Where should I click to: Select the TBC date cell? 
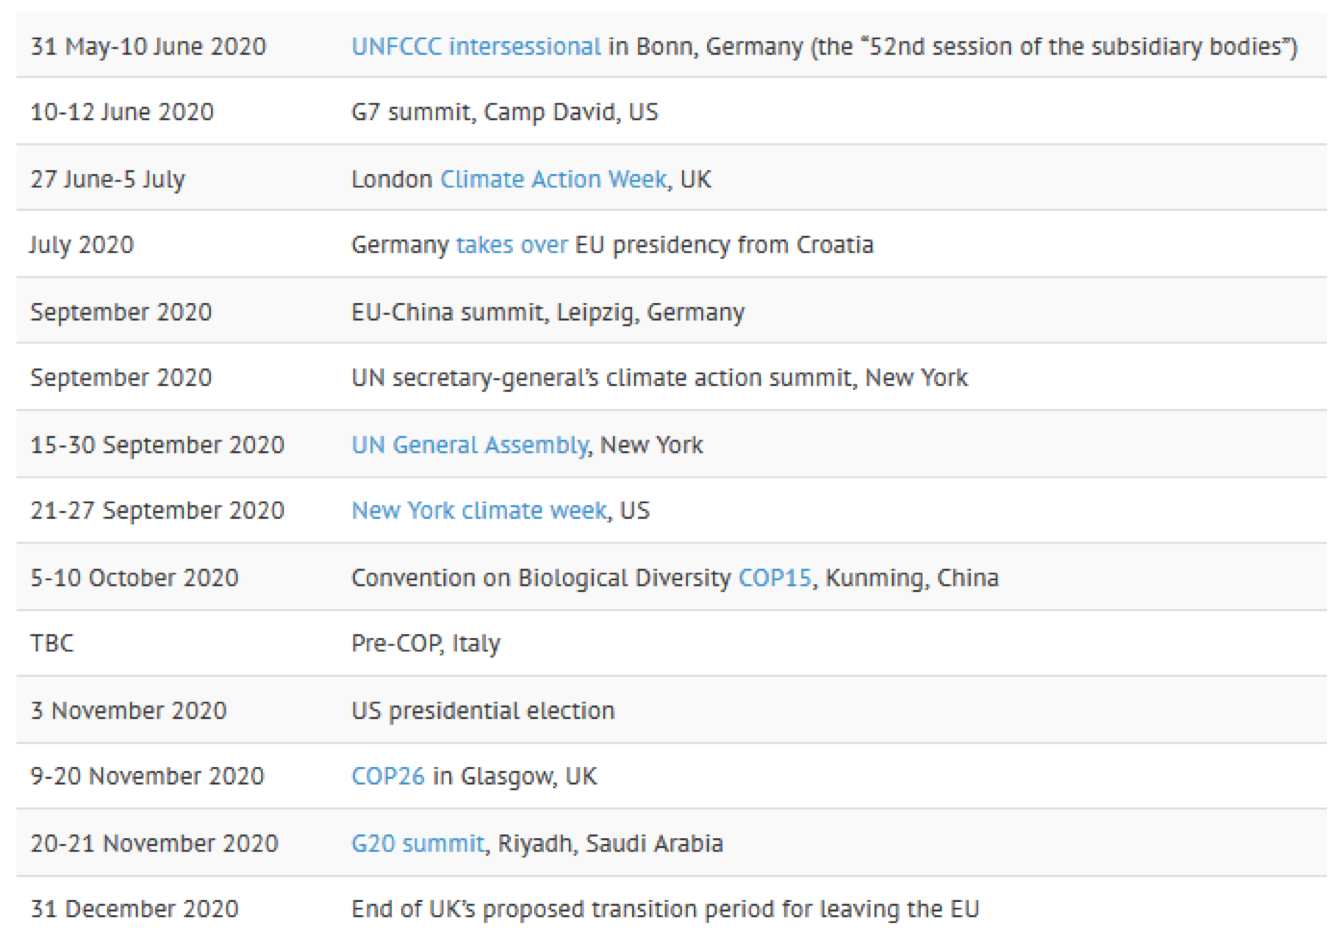(52, 644)
